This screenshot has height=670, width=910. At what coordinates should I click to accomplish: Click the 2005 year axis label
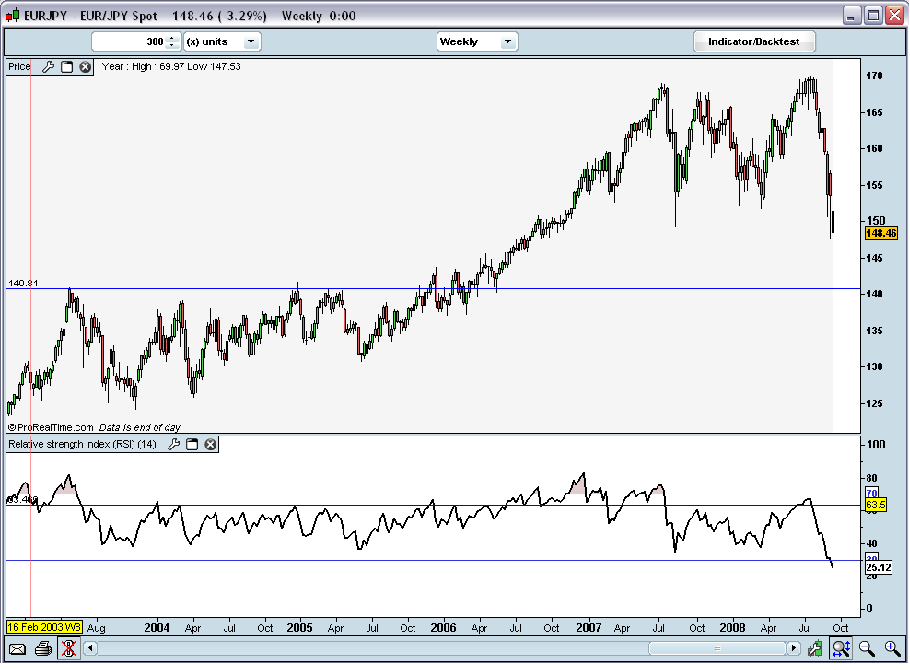click(299, 628)
